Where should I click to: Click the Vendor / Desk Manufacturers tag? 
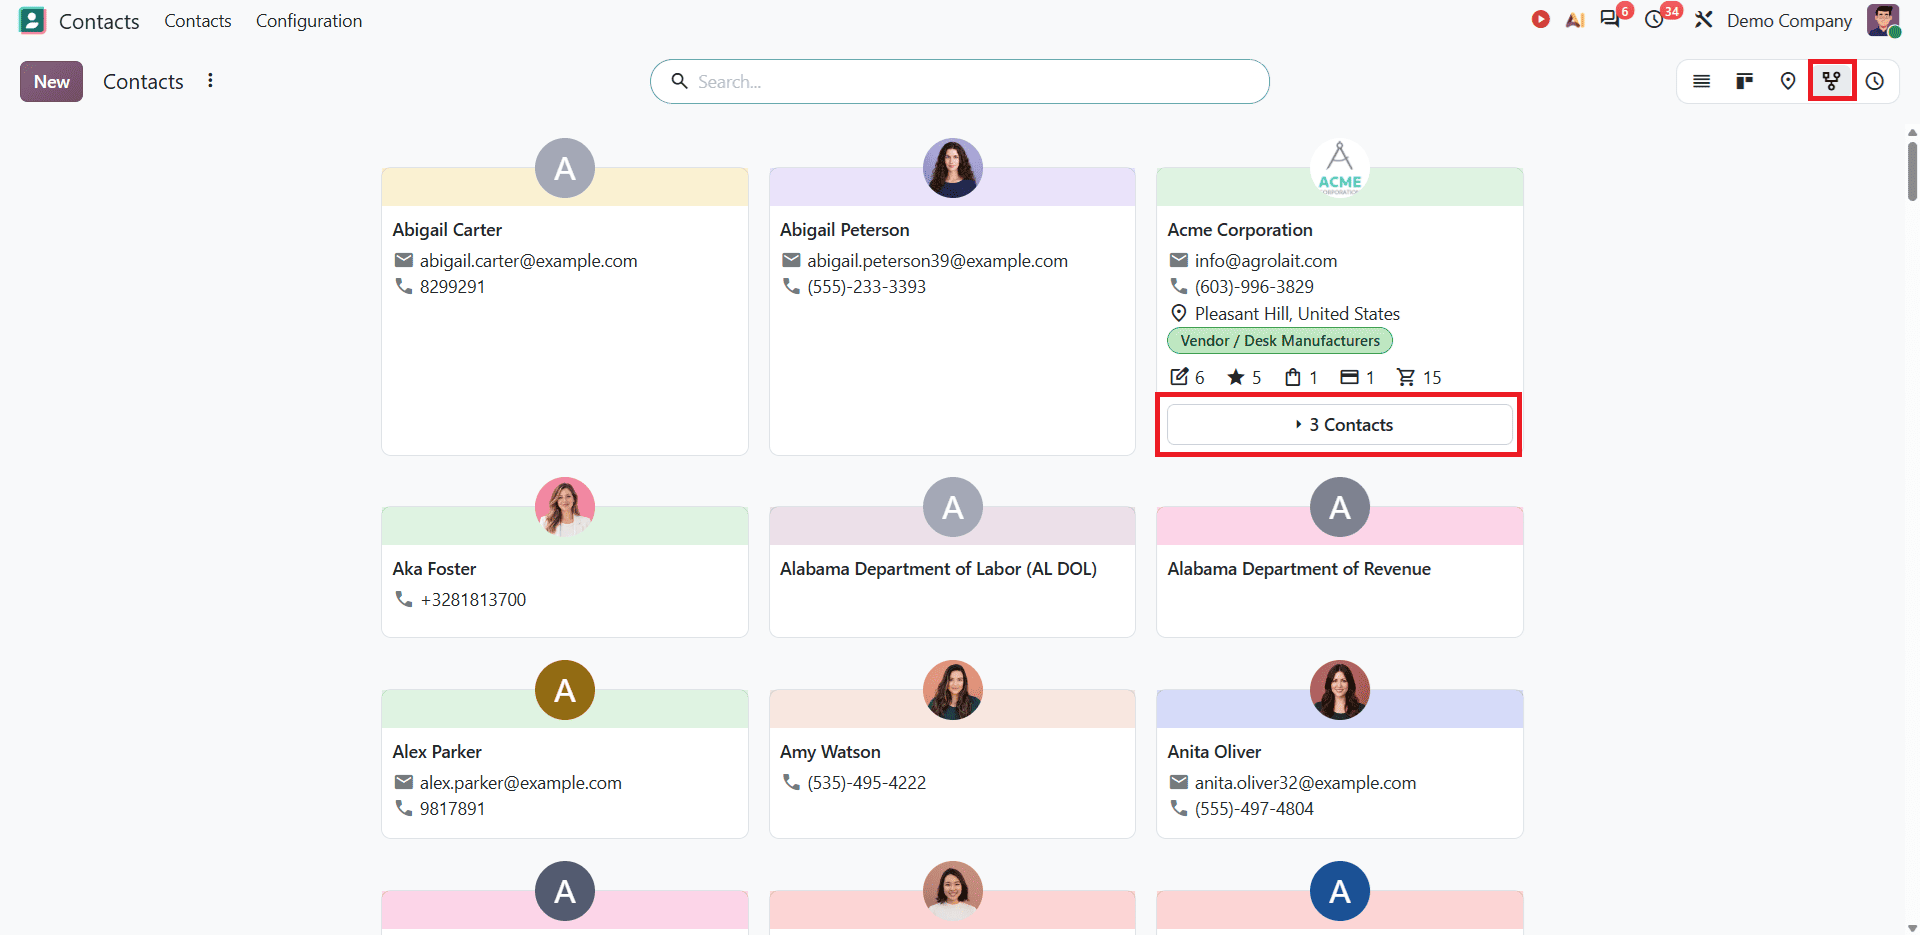coord(1280,341)
